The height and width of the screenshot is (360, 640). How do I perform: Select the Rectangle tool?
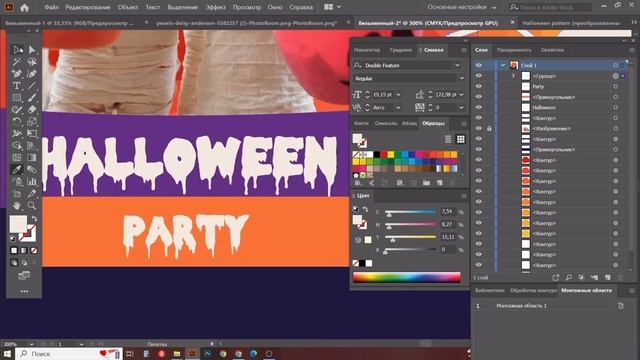17,98
